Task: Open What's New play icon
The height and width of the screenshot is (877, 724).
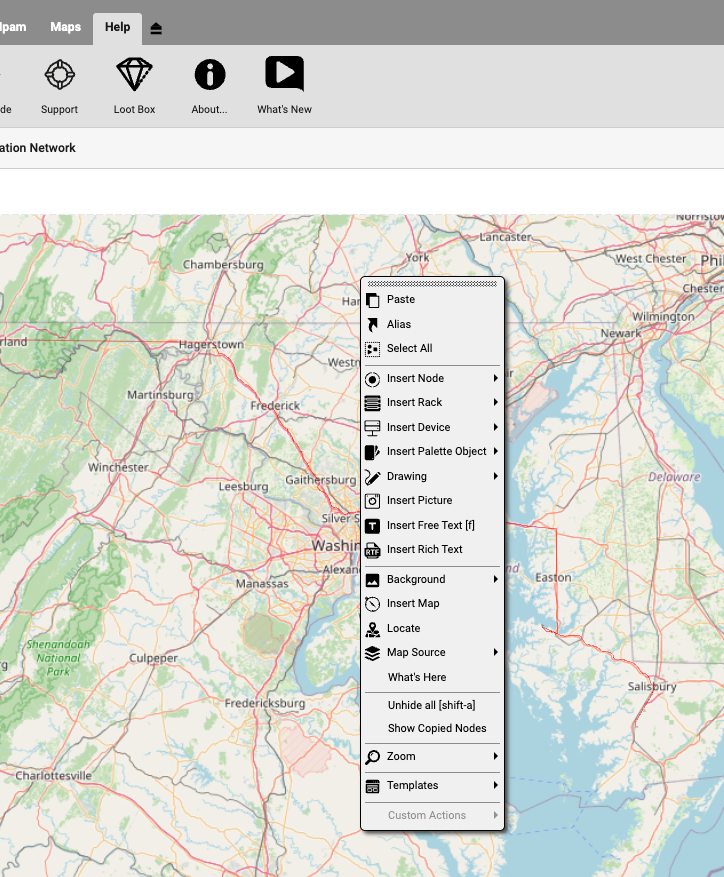Action: 284,75
